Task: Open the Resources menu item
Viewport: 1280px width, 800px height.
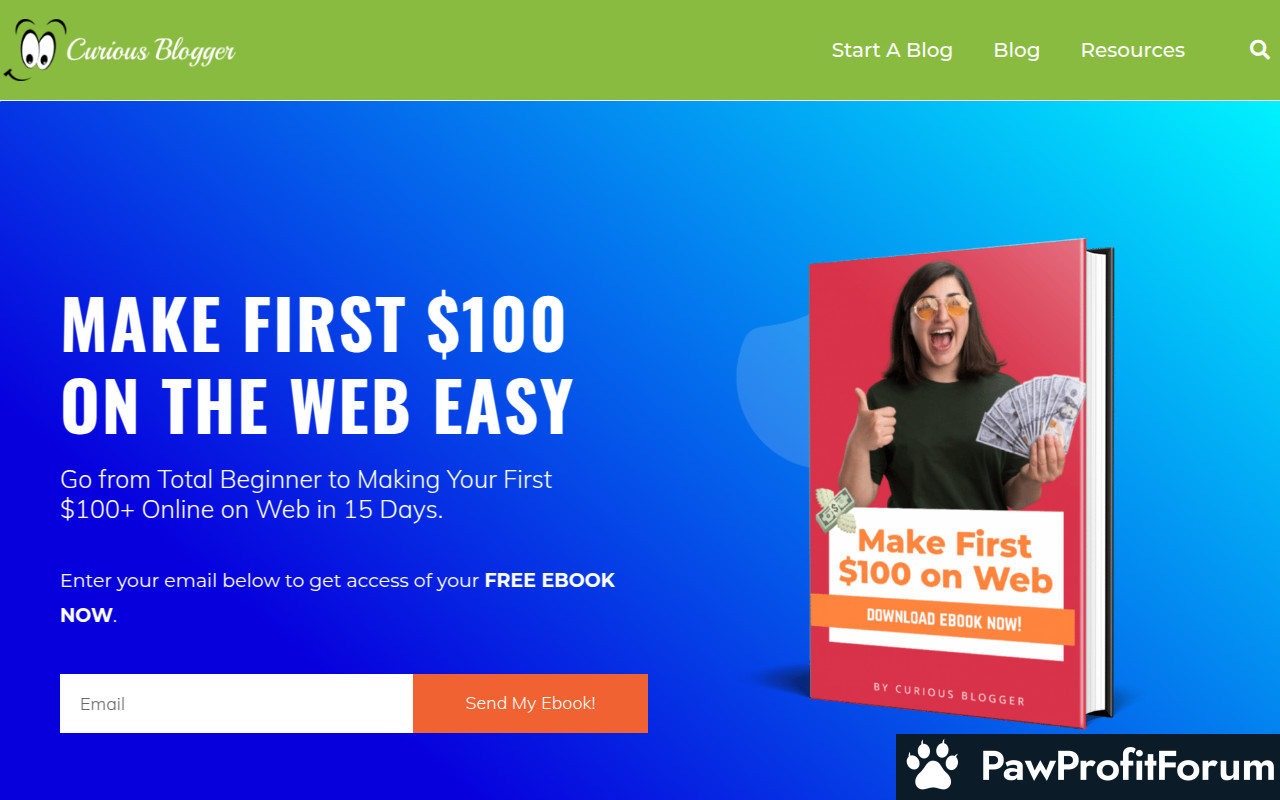Action: coord(1132,50)
